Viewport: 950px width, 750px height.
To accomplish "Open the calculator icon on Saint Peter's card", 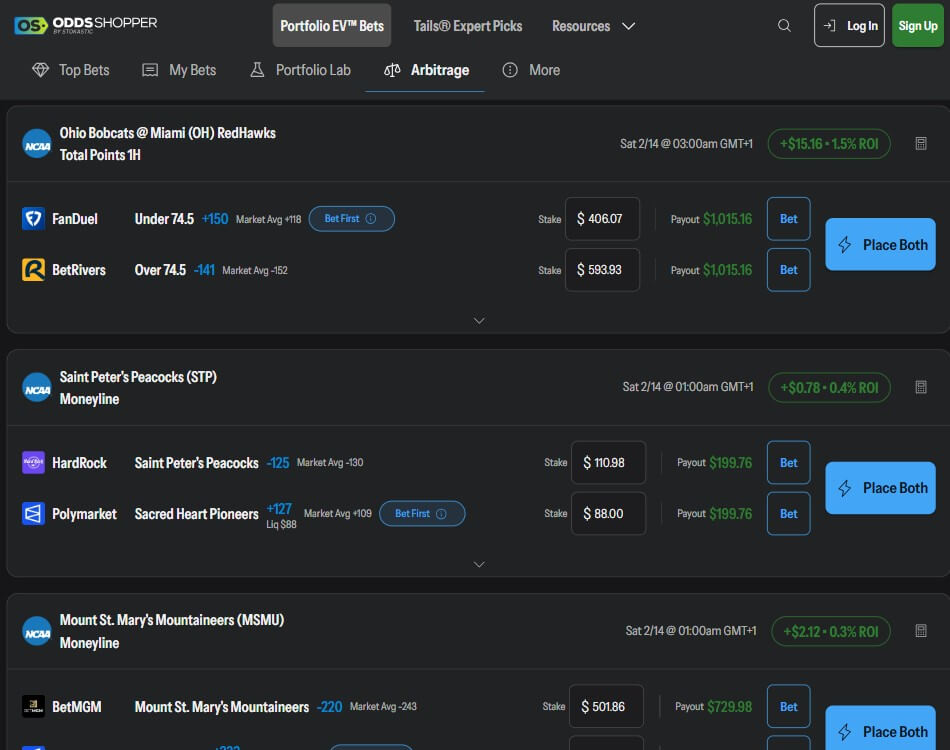I will click(x=920, y=387).
